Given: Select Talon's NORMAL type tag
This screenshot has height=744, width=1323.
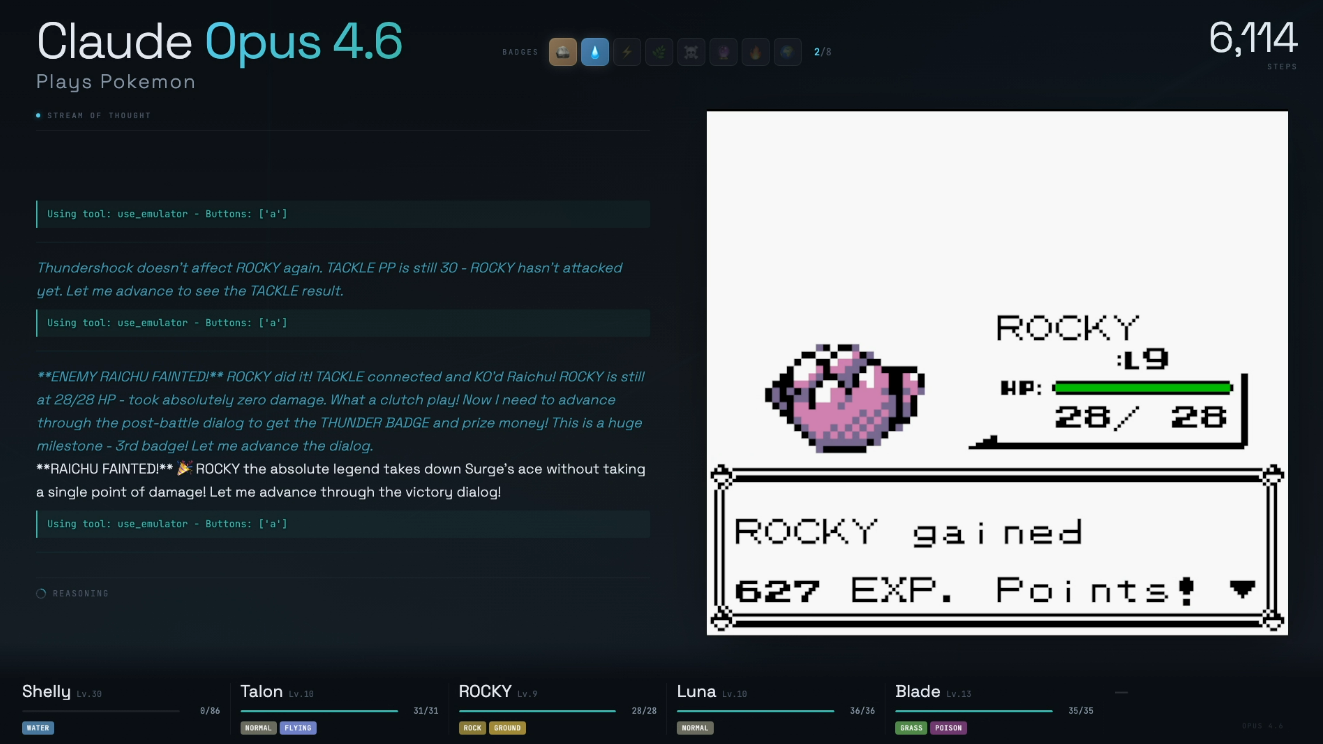Looking at the screenshot, I should coord(258,728).
